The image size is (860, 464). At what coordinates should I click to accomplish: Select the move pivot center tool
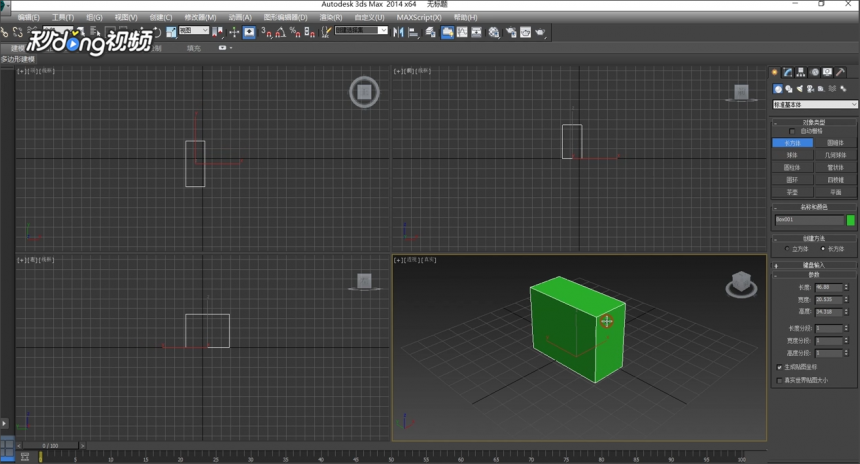218,32
